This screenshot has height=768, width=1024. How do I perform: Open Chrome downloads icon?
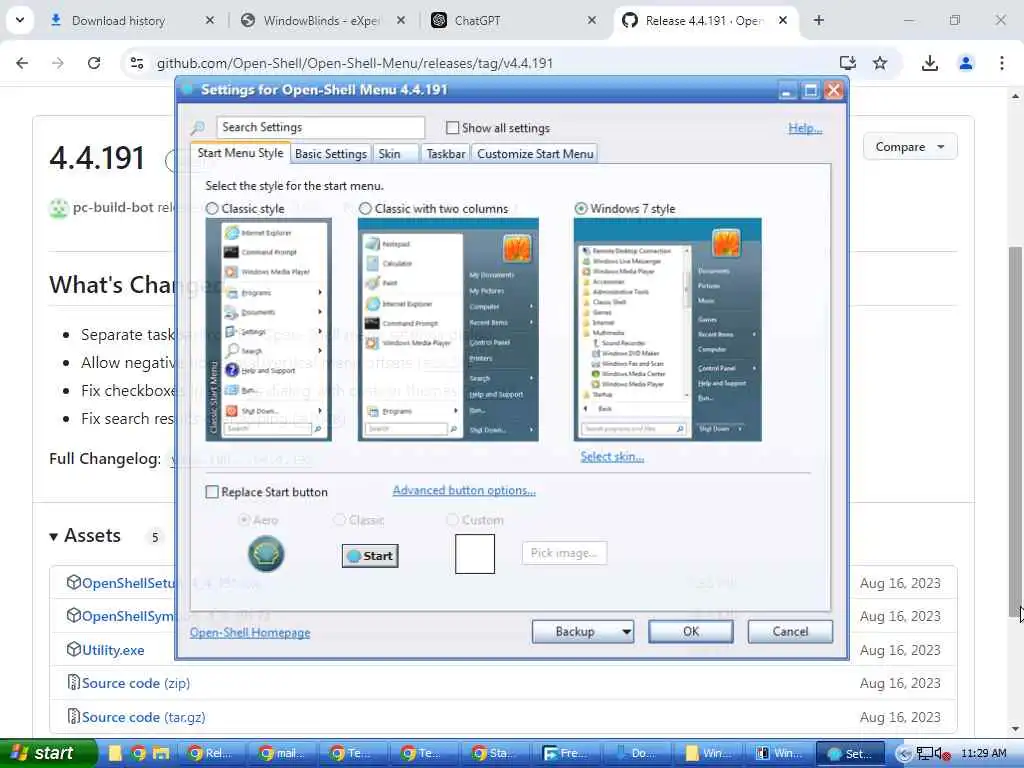tap(930, 63)
